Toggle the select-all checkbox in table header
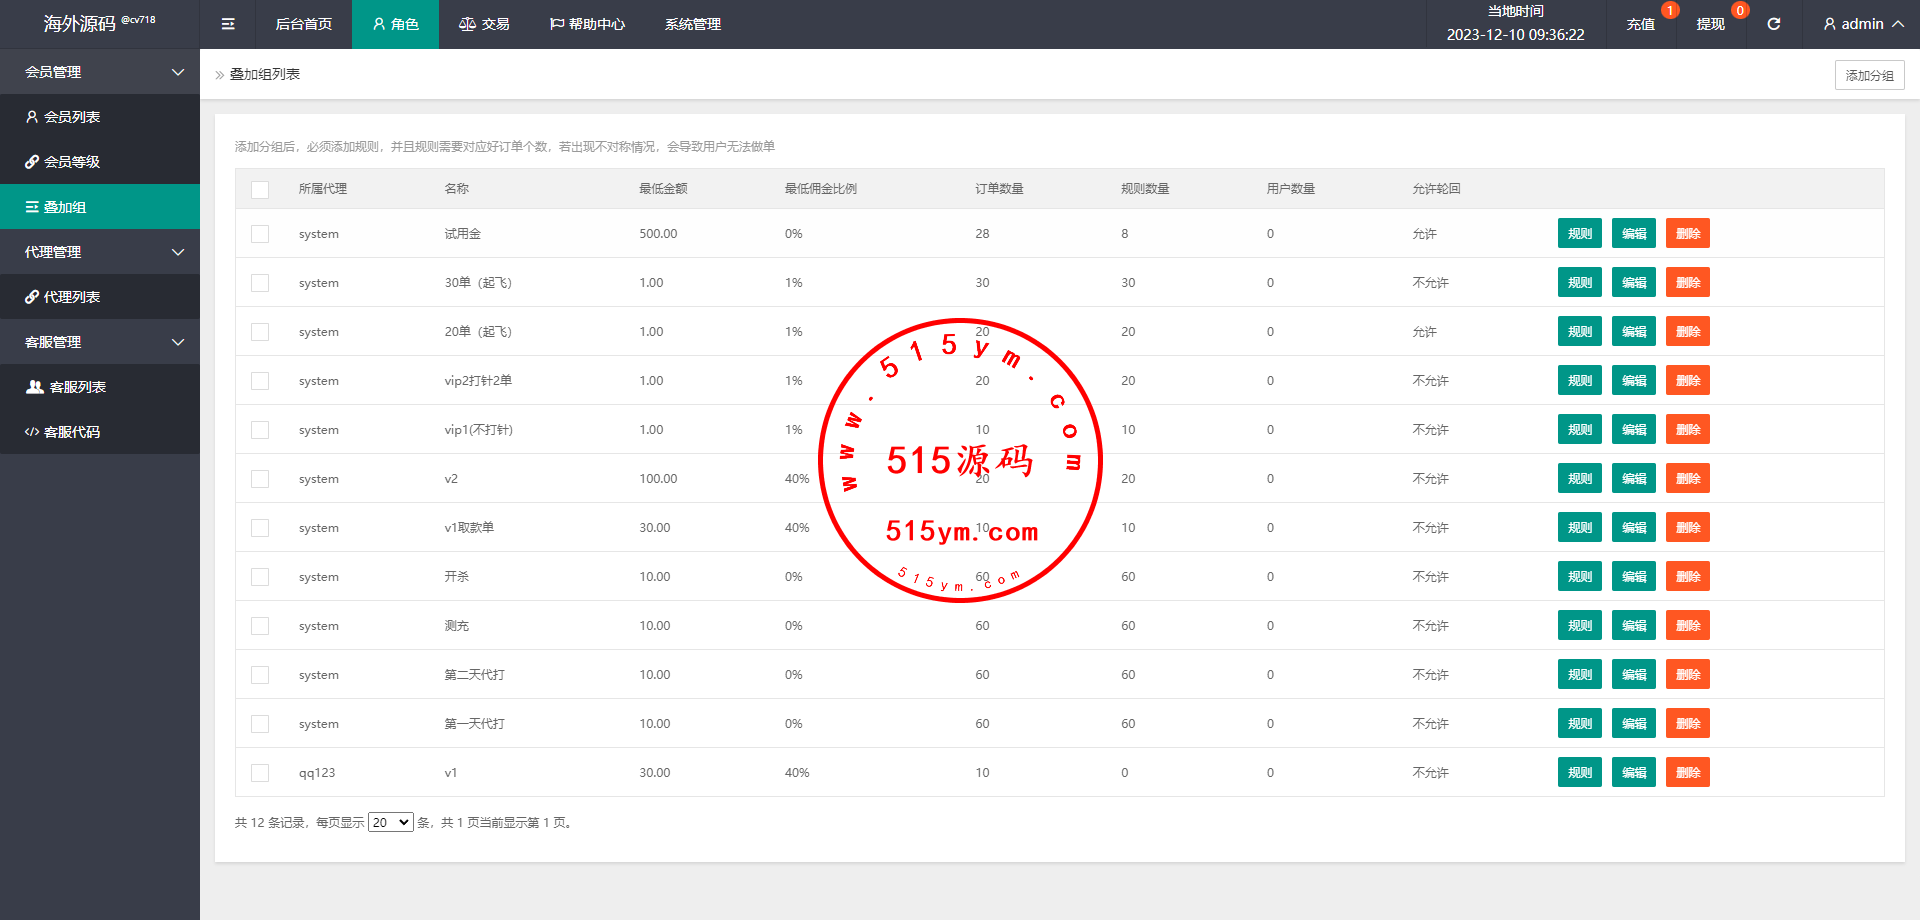The height and width of the screenshot is (920, 1920). (260, 189)
